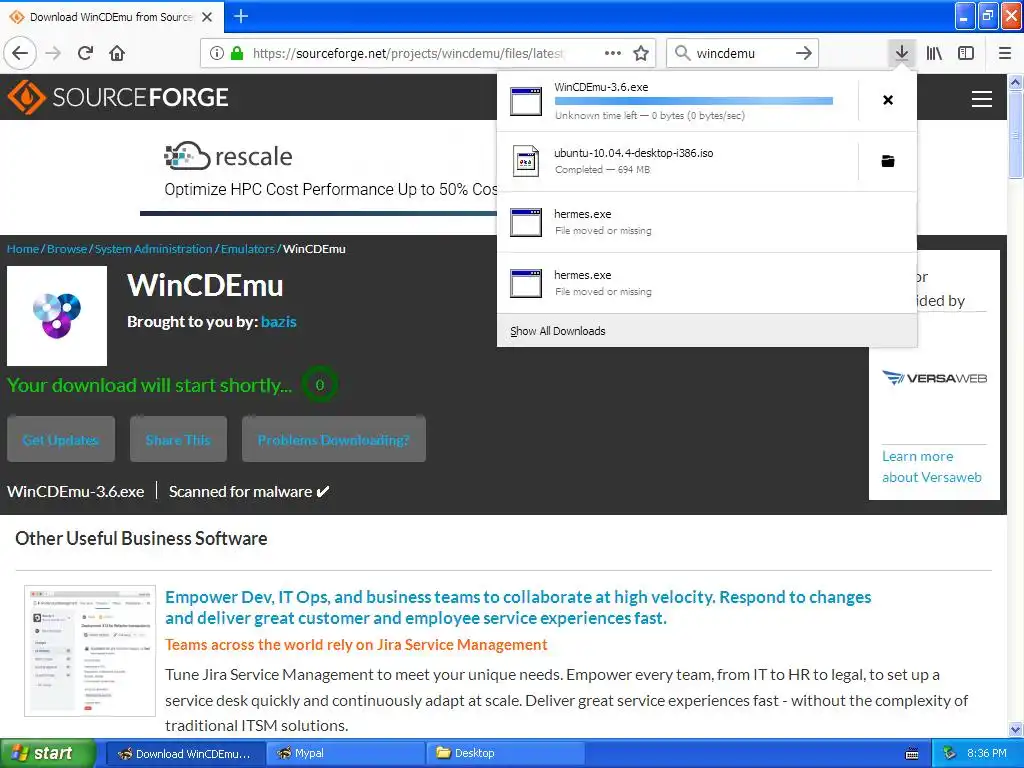Click the Get Updates button
This screenshot has width=1024, height=768.
[x=61, y=440]
